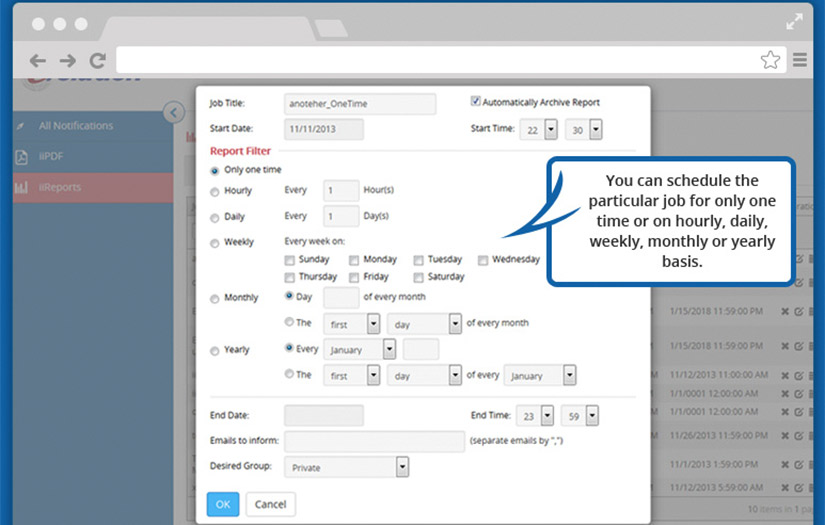Image resolution: width=825 pixels, height=525 pixels.
Task: Click the Hourly 'Every' hours input
Action: pyautogui.click(x=341, y=190)
